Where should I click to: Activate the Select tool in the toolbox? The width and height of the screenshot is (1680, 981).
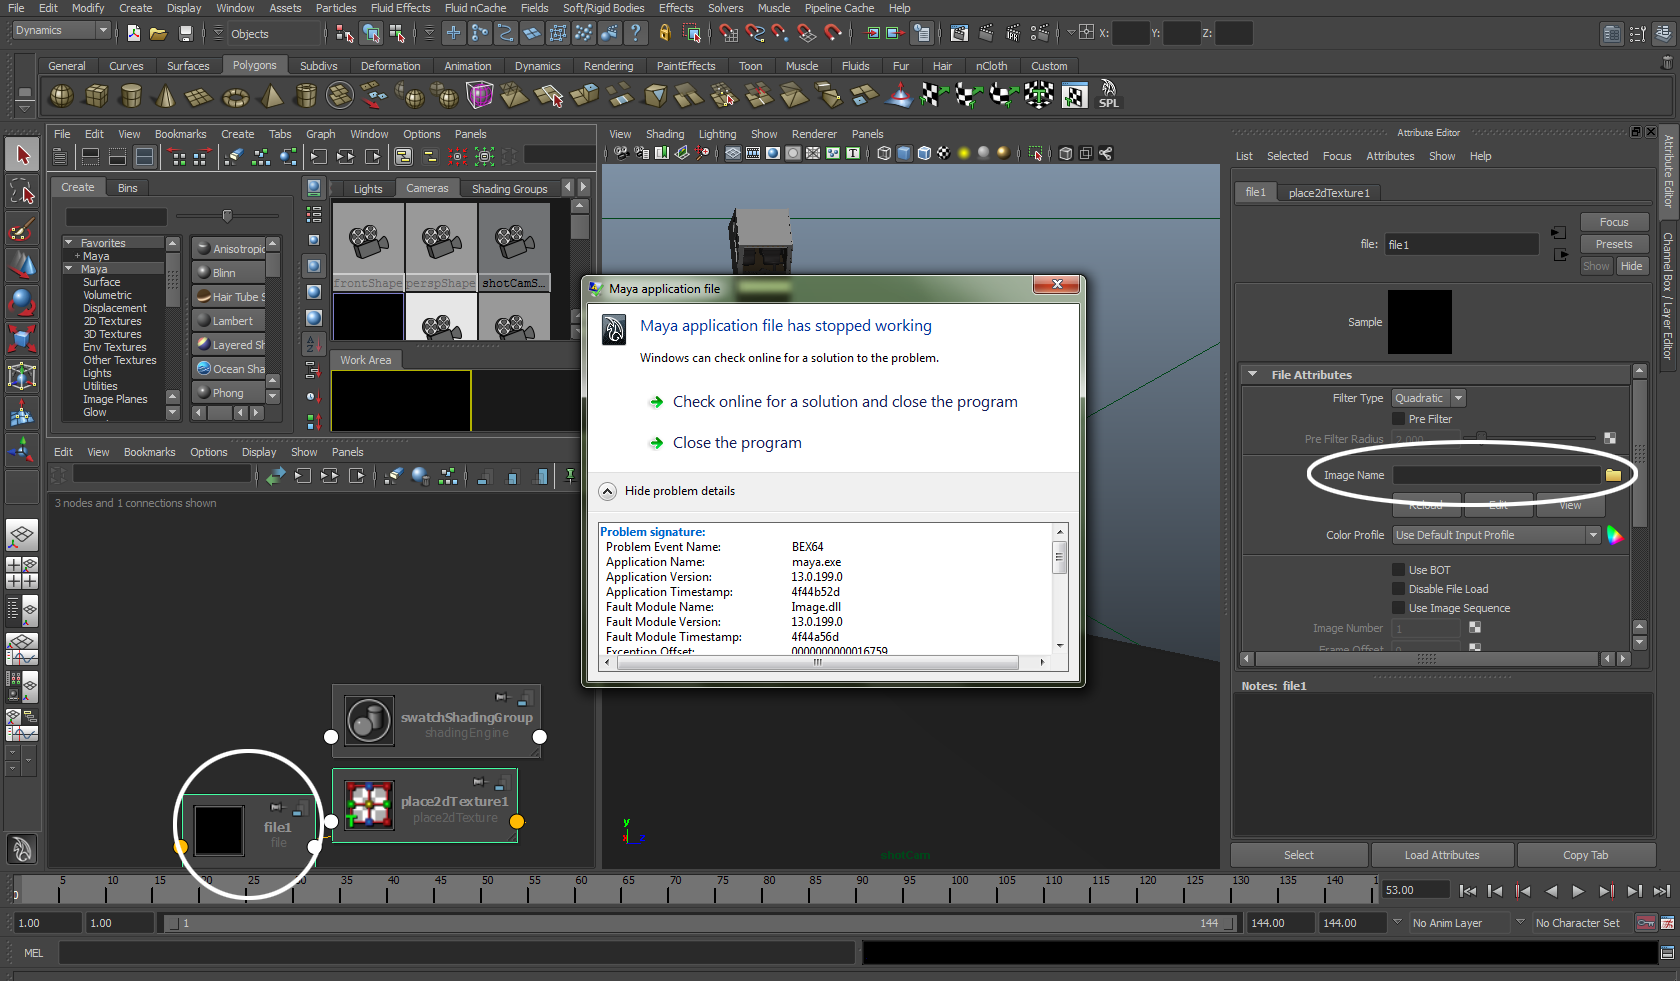tap(22, 154)
